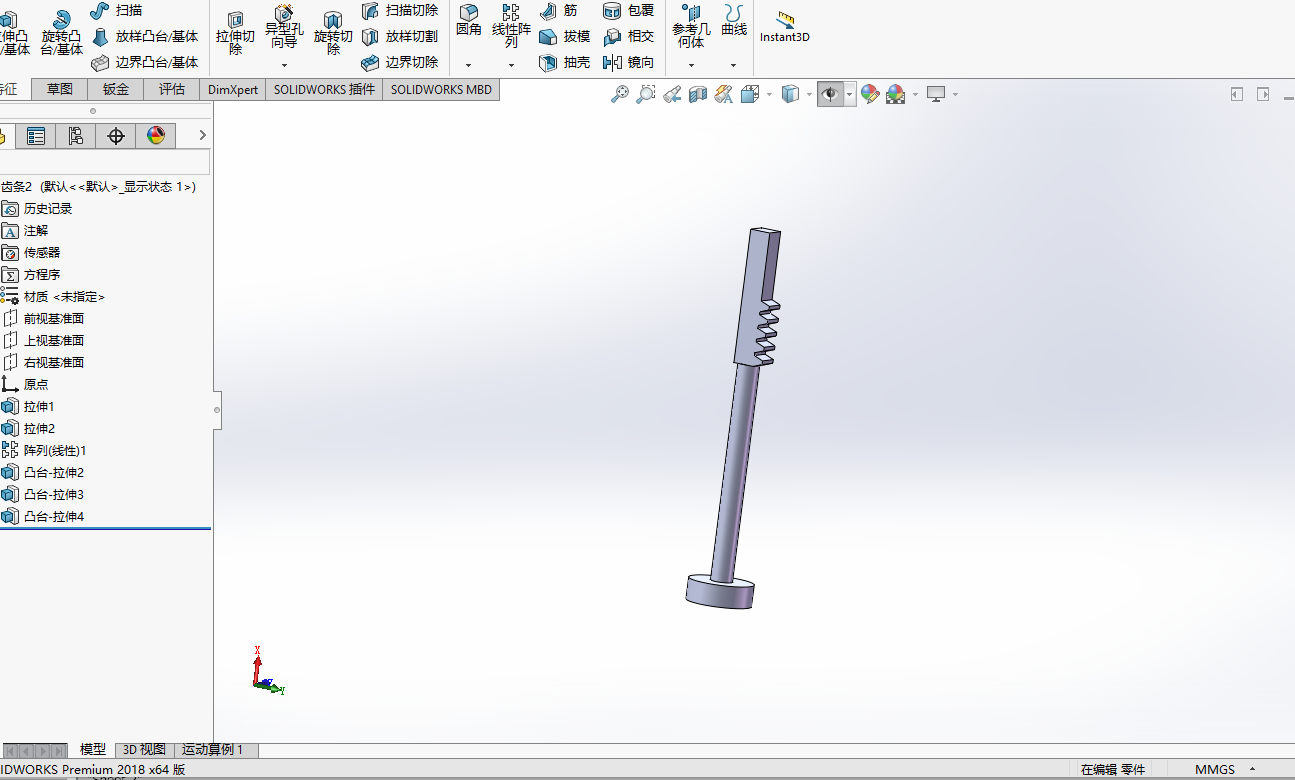Click the Swept Cut (扫描切除) tool
Viewport: 1295px width, 780px height.
[399, 10]
